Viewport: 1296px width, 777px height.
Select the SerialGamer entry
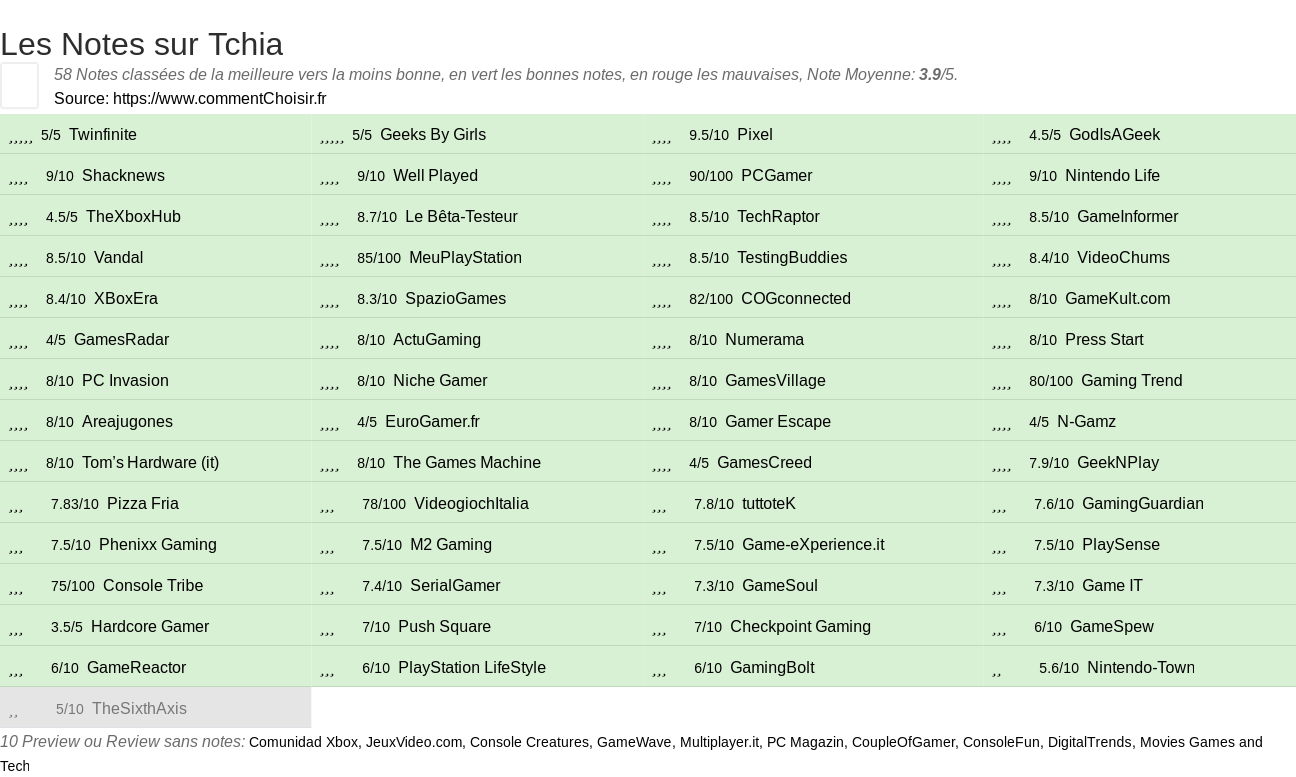coord(455,585)
